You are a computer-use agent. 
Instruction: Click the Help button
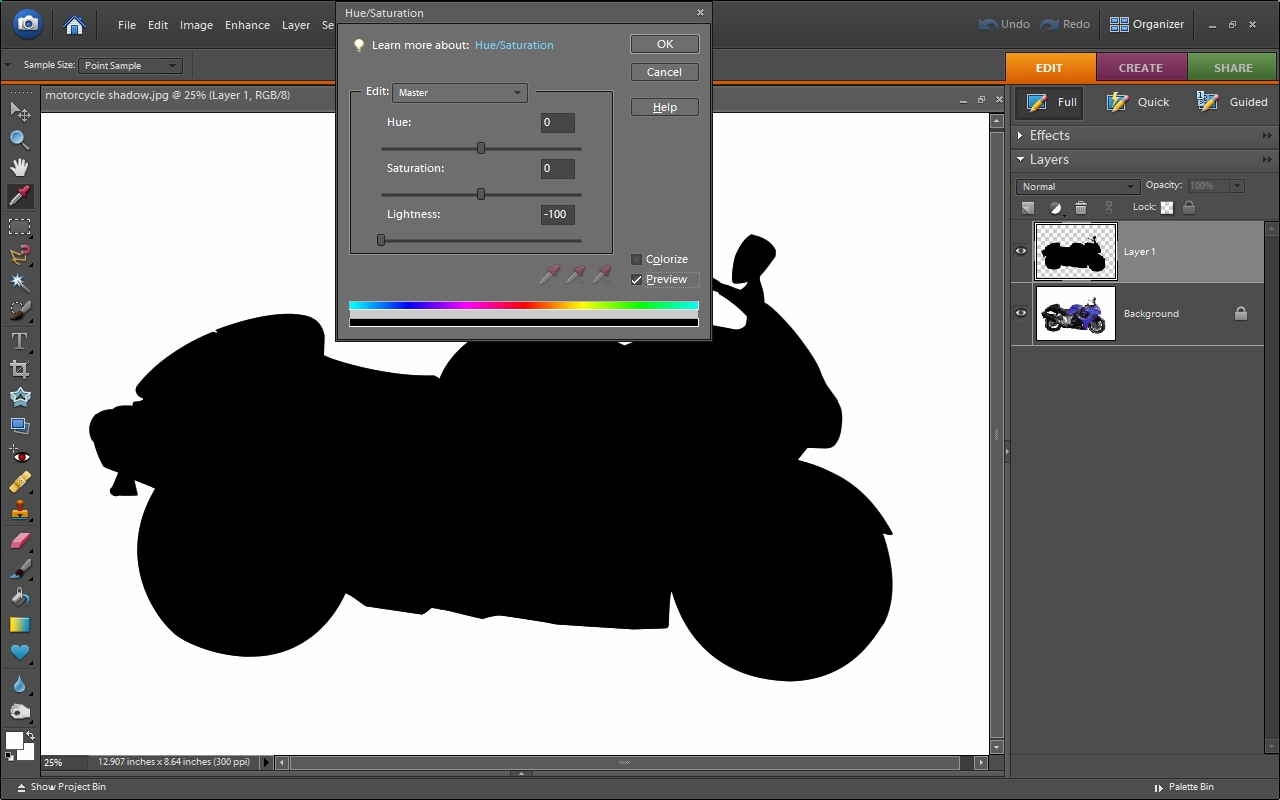[x=665, y=107]
